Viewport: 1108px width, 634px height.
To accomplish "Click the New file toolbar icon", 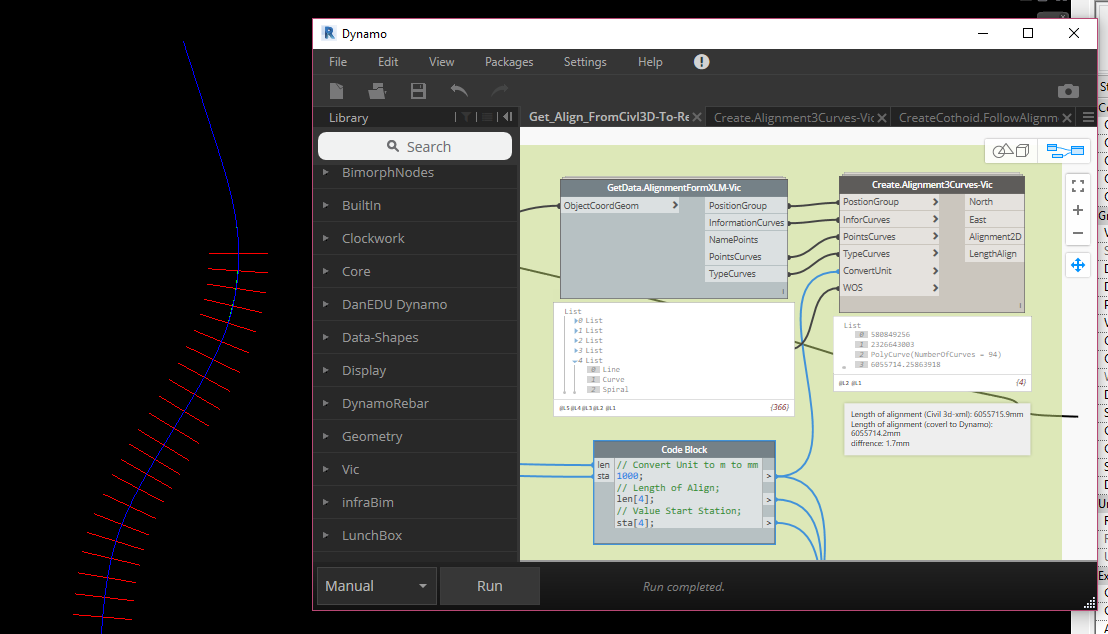I will [336, 90].
